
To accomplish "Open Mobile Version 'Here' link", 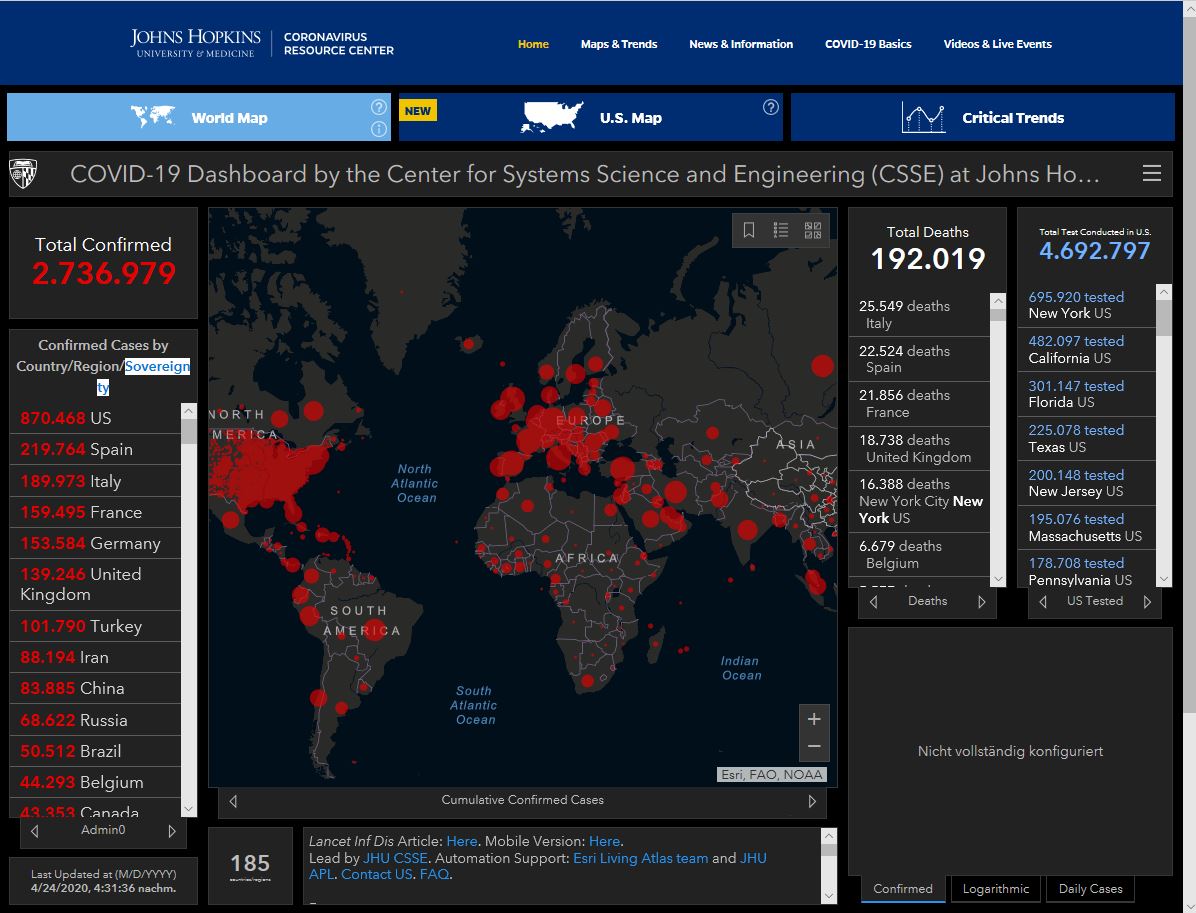I will [604, 841].
